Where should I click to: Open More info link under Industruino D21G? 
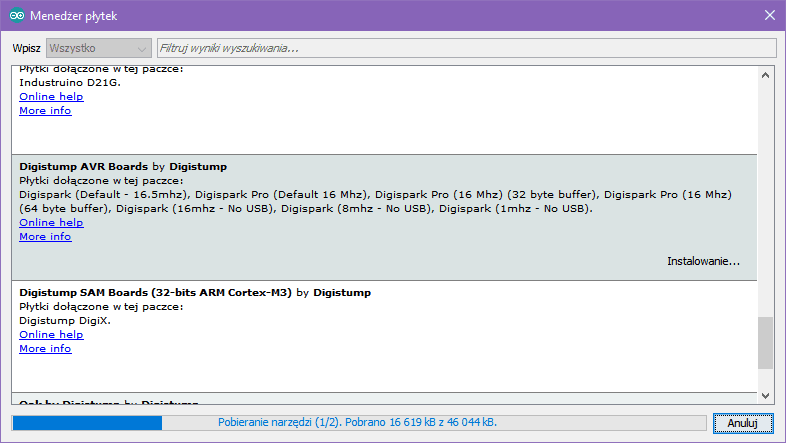click(x=45, y=110)
